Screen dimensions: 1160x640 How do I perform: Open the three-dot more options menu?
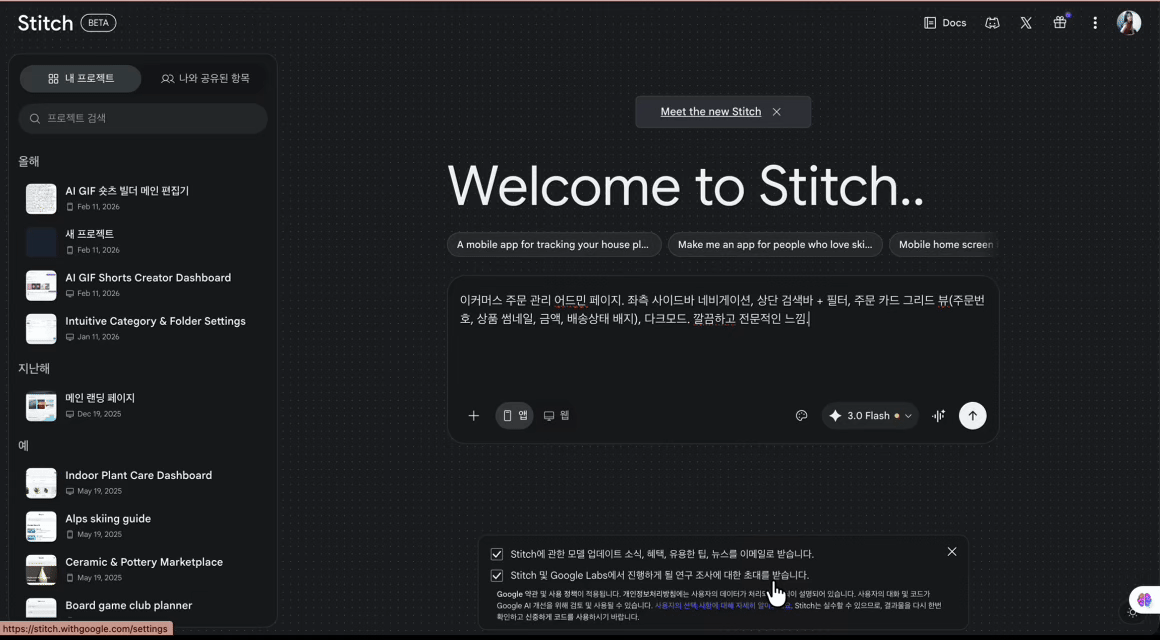click(x=1095, y=23)
